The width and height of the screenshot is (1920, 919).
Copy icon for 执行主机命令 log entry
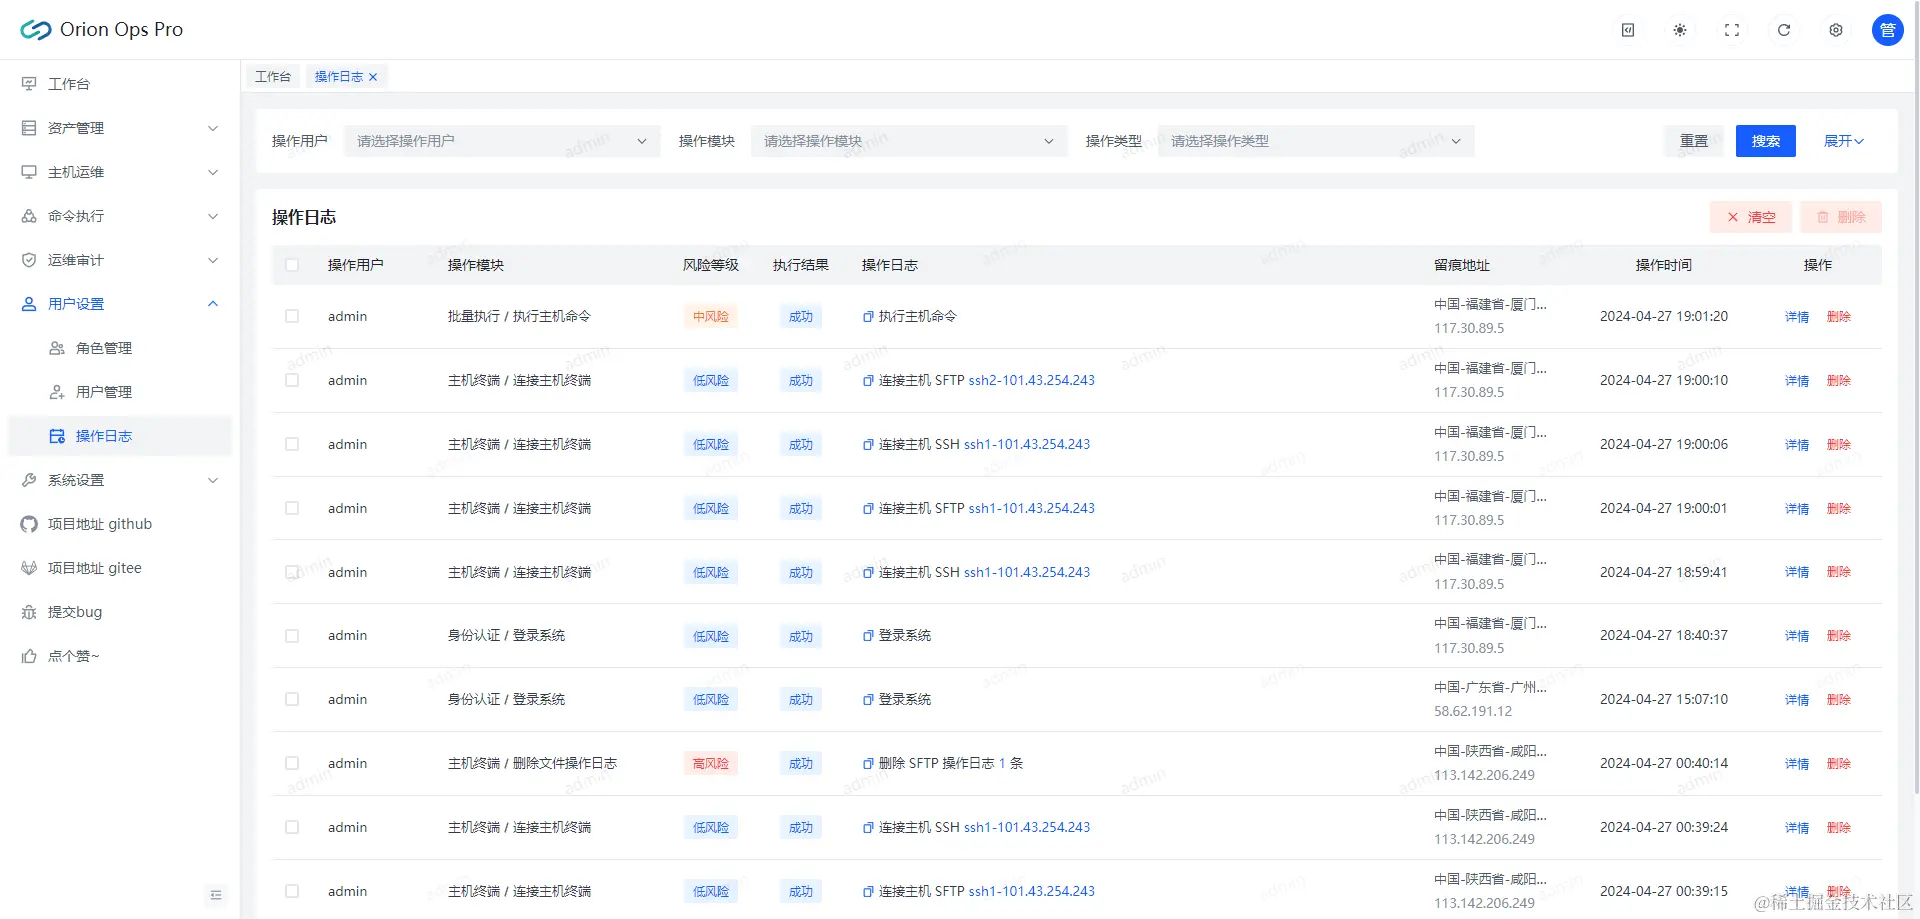(868, 317)
